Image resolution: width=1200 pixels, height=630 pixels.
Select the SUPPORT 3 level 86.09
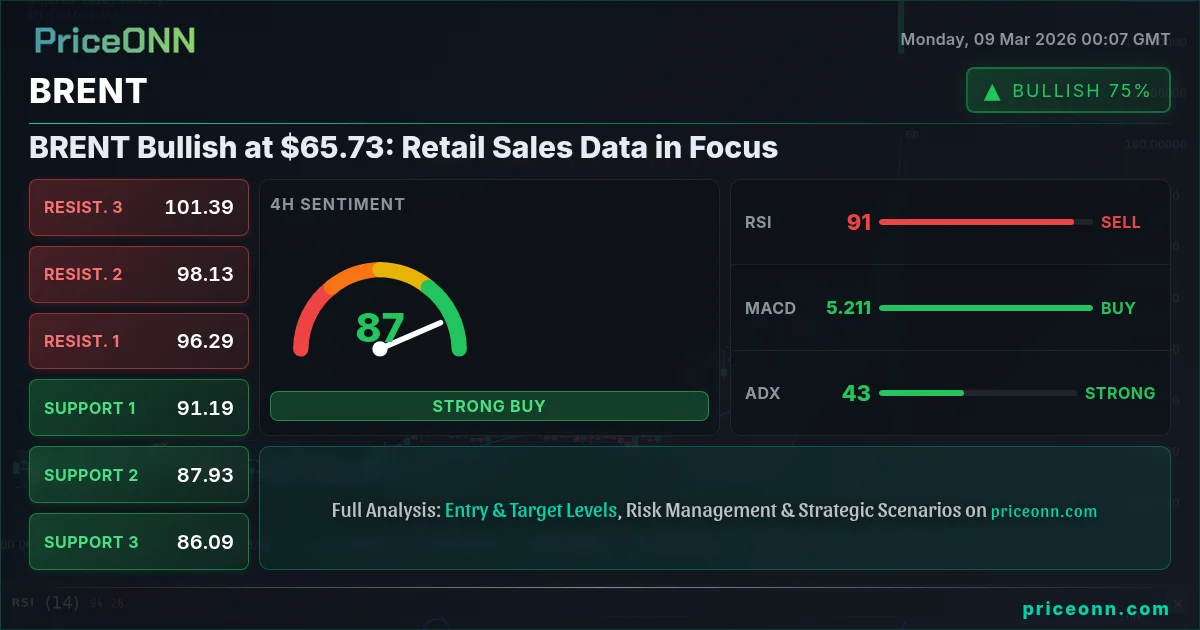pyautogui.click(x=139, y=542)
